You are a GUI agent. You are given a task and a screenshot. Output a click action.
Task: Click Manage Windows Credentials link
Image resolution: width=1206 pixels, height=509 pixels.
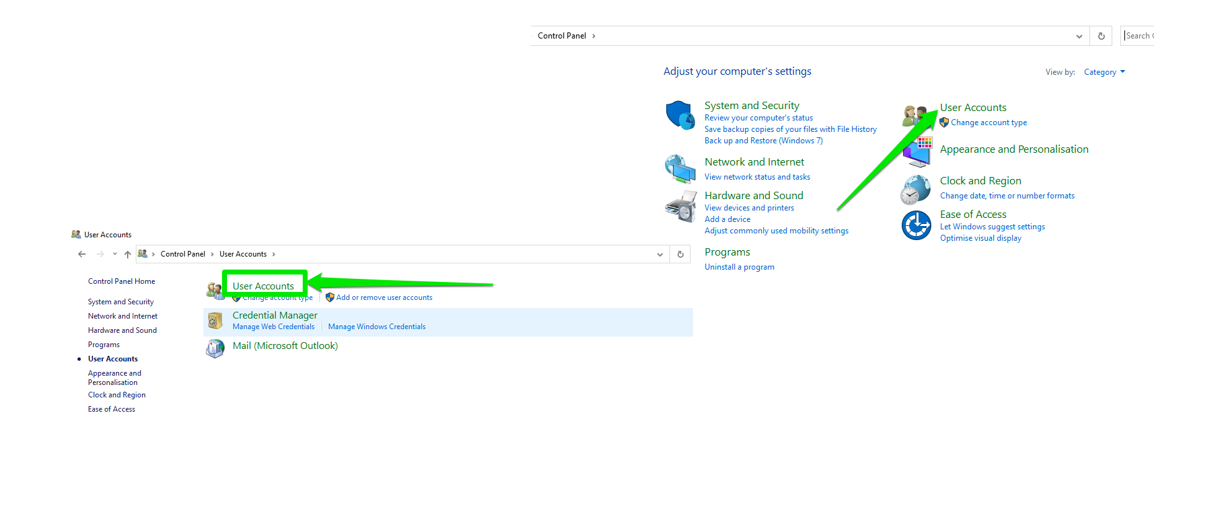pyautogui.click(x=377, y=327)
